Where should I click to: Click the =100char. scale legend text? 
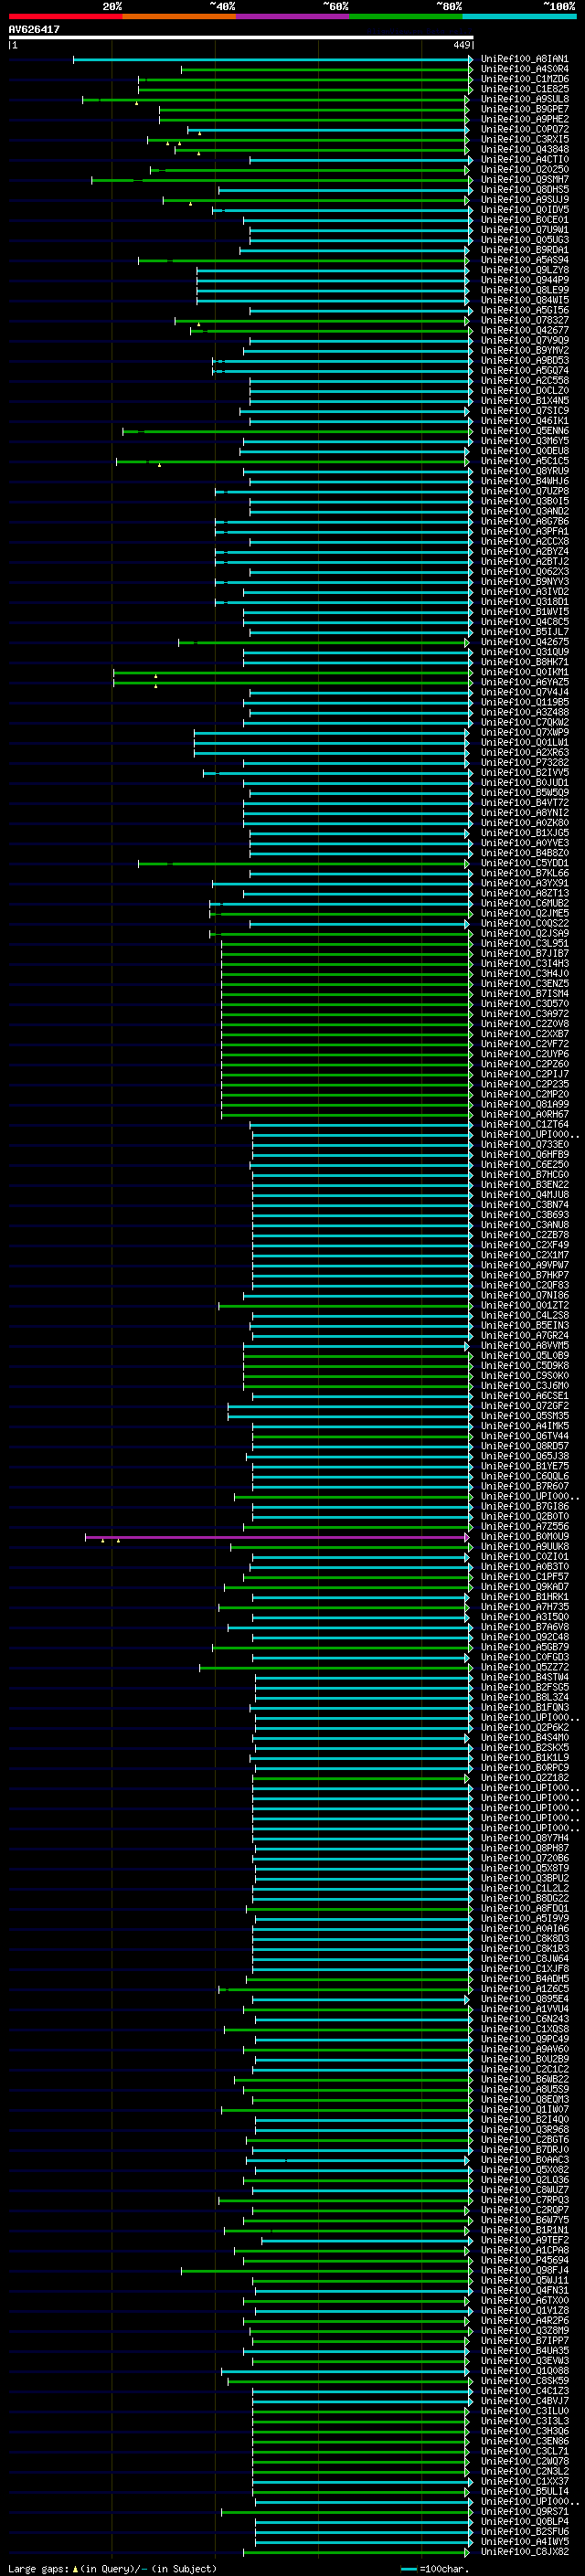pos(444,2569)
